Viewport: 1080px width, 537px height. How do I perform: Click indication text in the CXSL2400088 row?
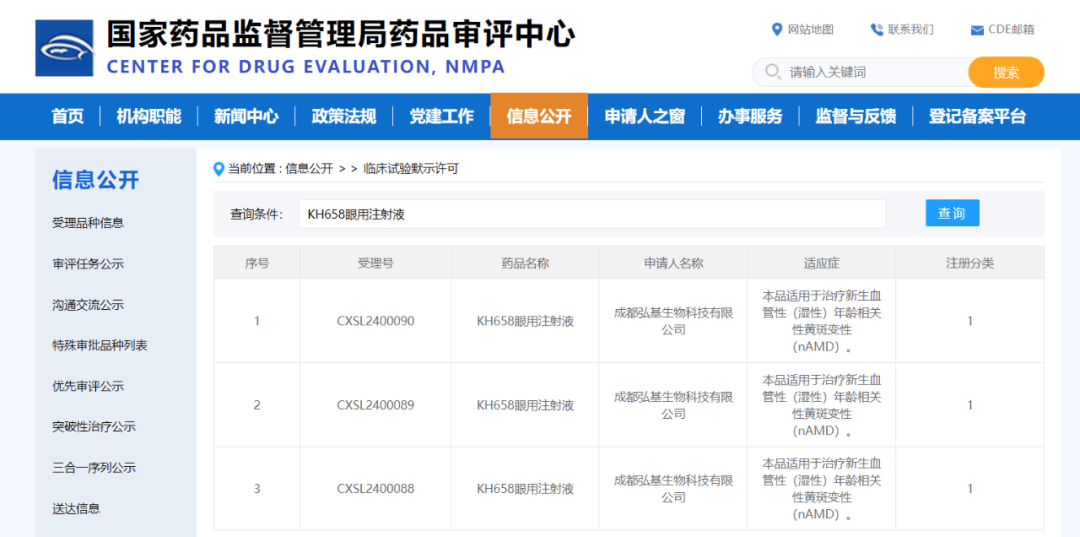(822, 489)
